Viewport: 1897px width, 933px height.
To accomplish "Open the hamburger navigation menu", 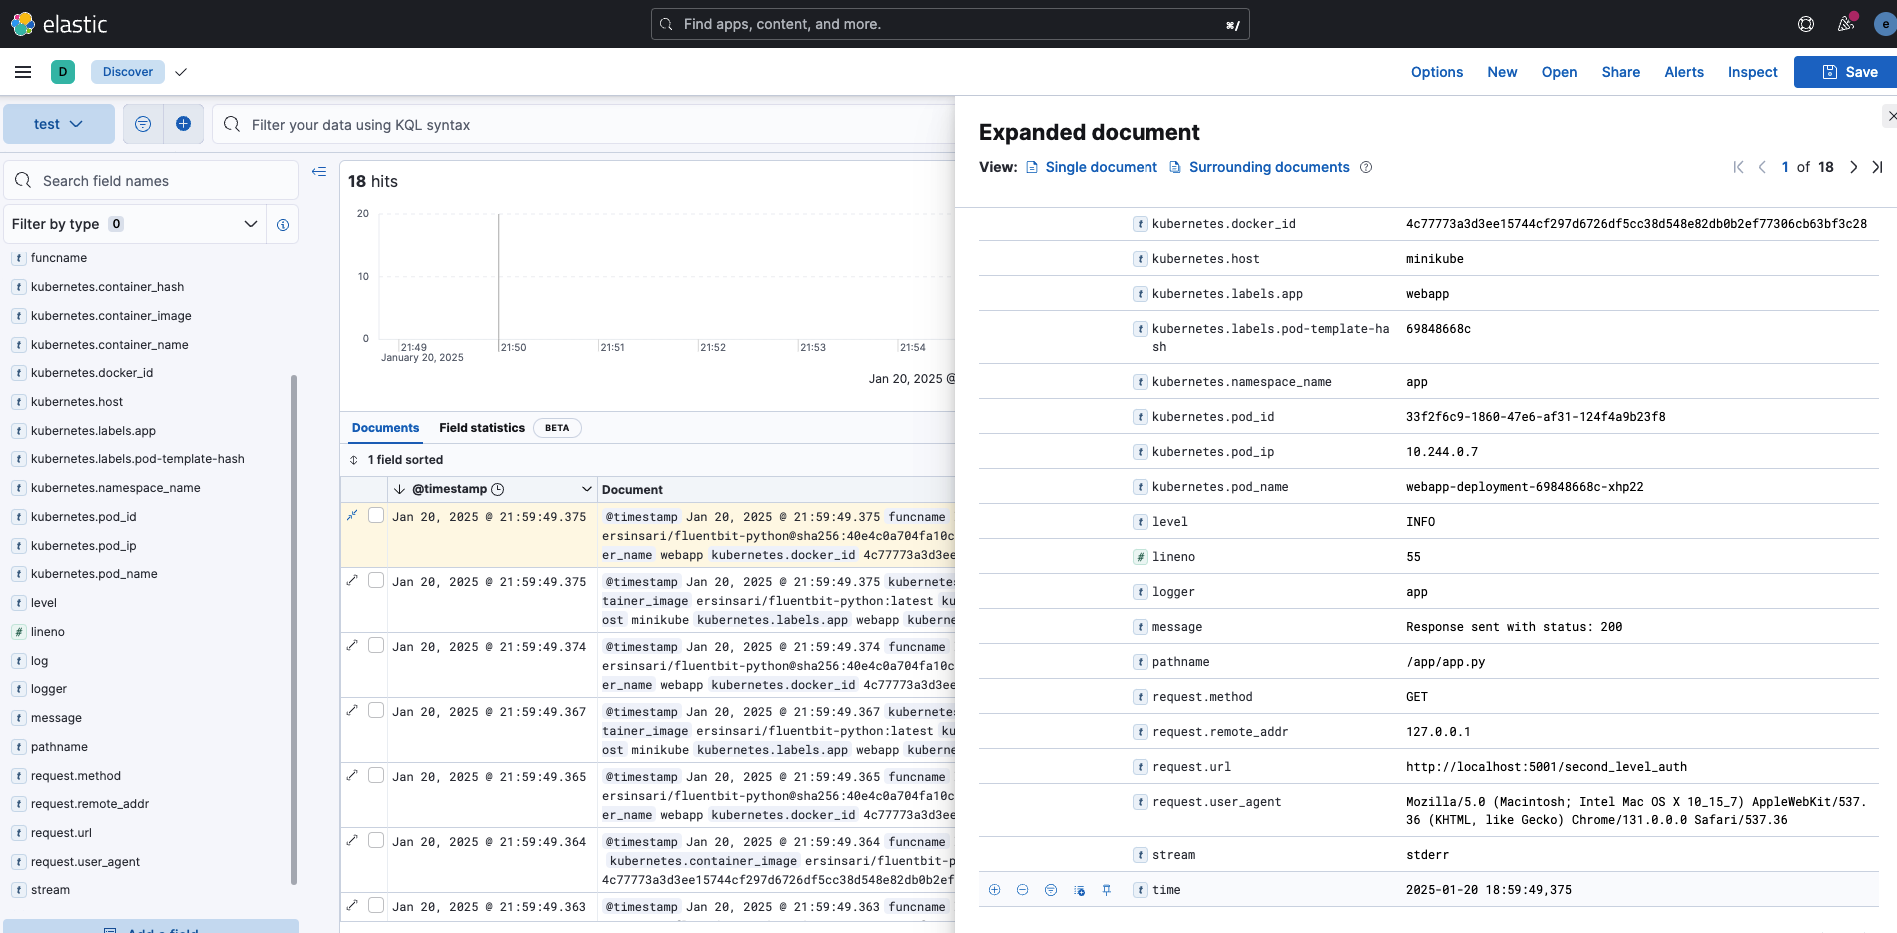I will click(x=23, y=72).
